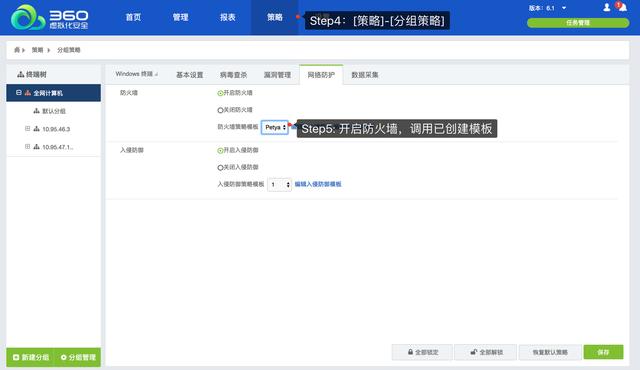Click the 新建分组 button
The image size is (640, 370).
pyautogui.click(x=31, y=357)
